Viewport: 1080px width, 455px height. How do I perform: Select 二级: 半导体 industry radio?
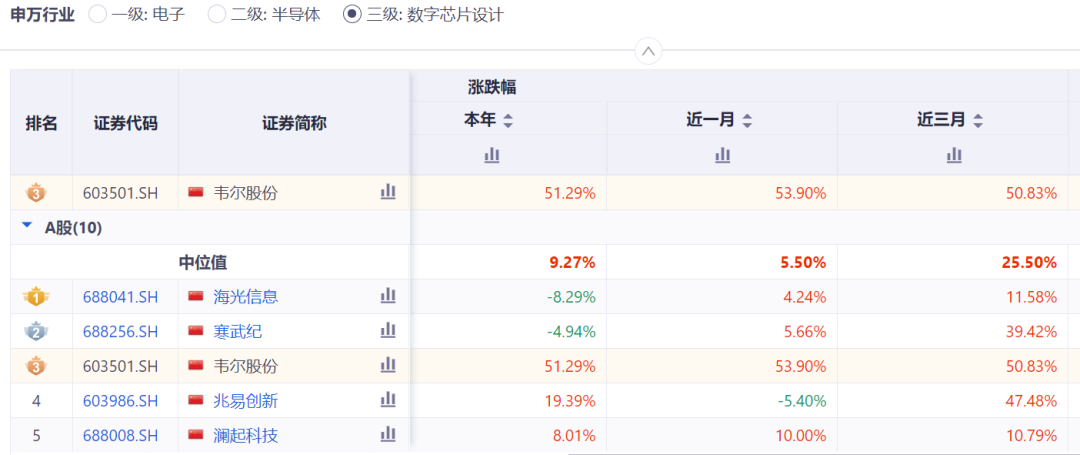217,14
